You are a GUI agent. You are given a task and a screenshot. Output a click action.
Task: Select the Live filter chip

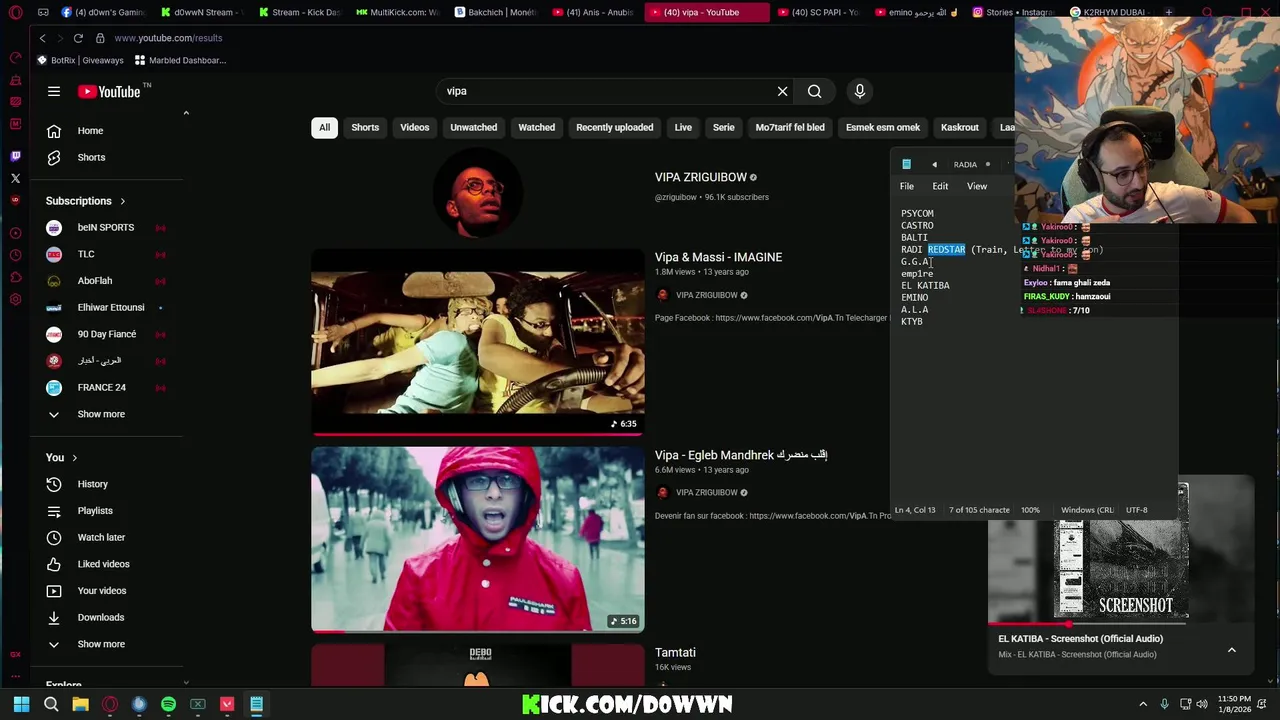(x=683, y=127)
